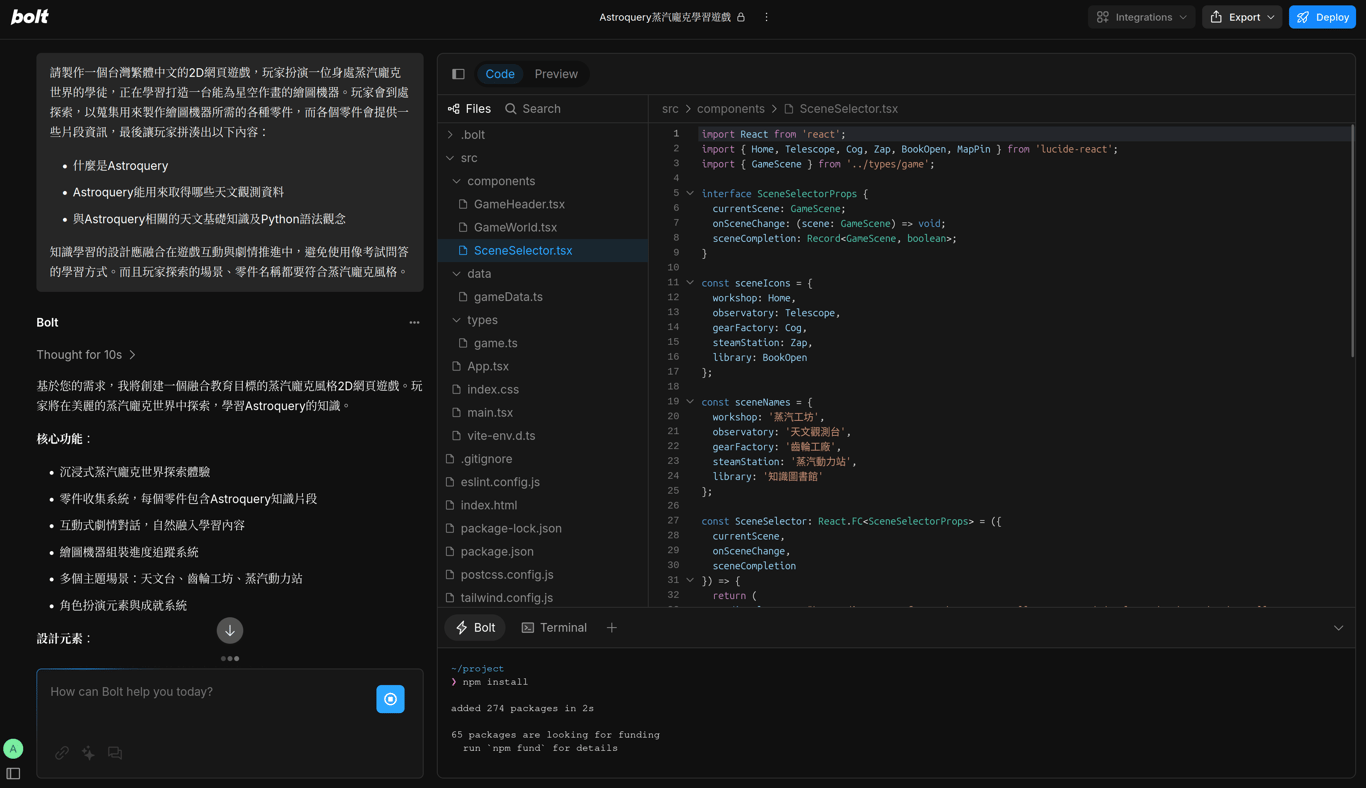This screenshot has height=788, width=1366.
Task: Click the Bolt logo in header
Action: point(30,17)
